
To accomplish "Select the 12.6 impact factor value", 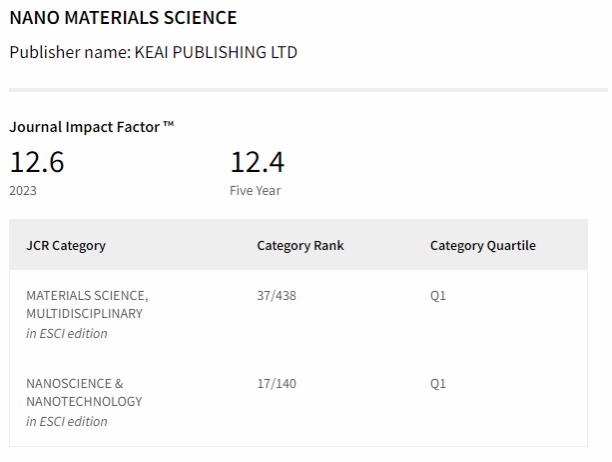I will pos(37,162).
